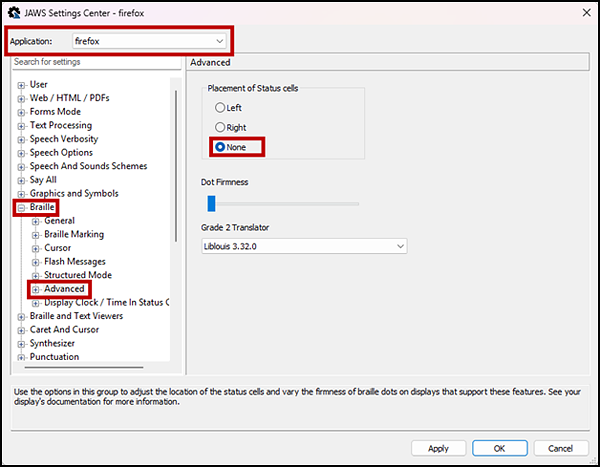Select Braille and Text Viewers item
The height and width of the screenshot is (467, 600).
click(77, 316)
